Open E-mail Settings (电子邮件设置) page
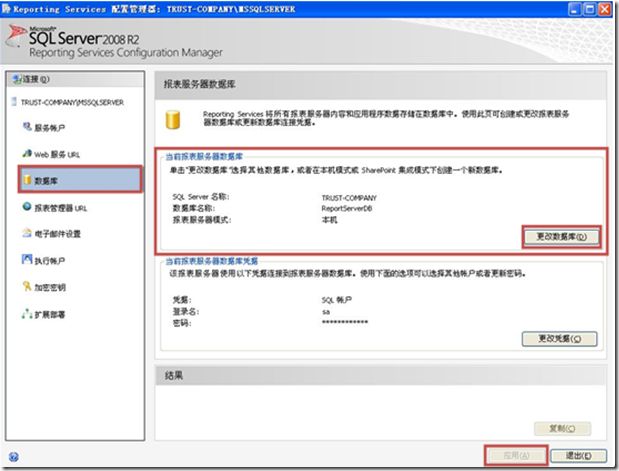619x471 pixels. 57,234
